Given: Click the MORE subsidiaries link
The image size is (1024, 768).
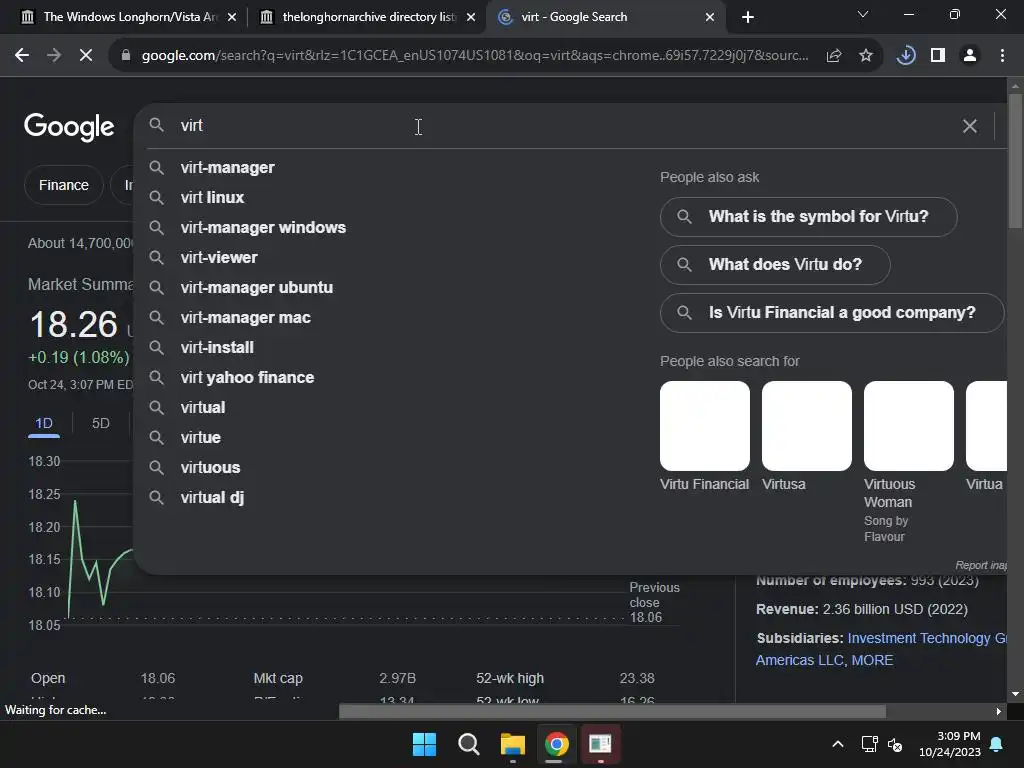Looking at the screenshot, I should coord(872,660).
